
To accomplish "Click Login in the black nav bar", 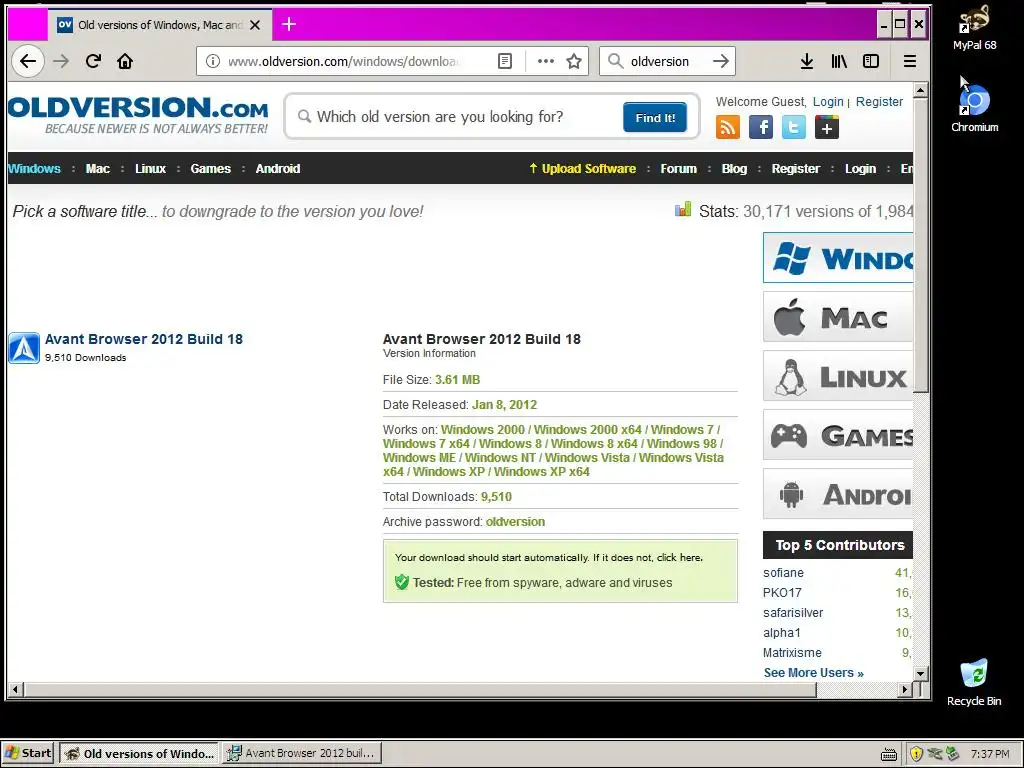I will [x=860, y=168].
